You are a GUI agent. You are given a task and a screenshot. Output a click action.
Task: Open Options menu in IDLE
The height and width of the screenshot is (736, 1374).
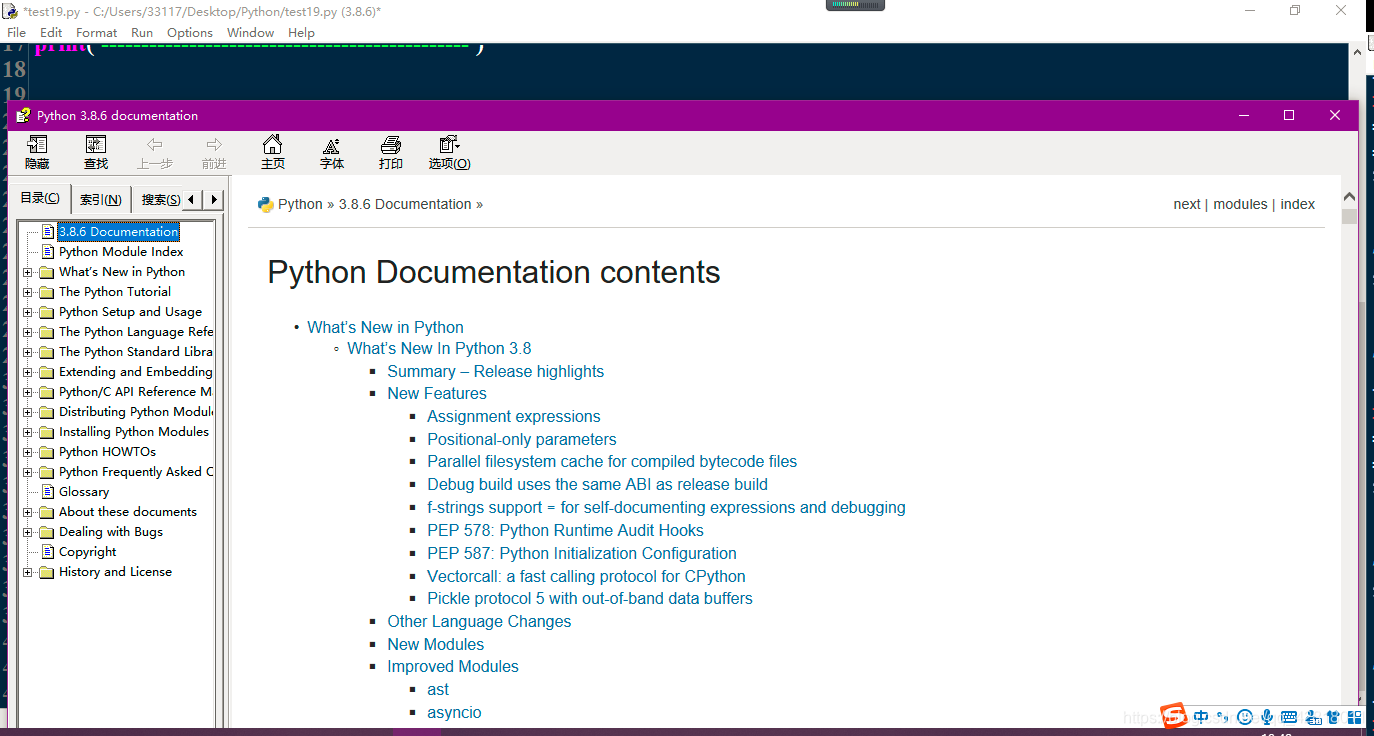[x=190, y=32]
